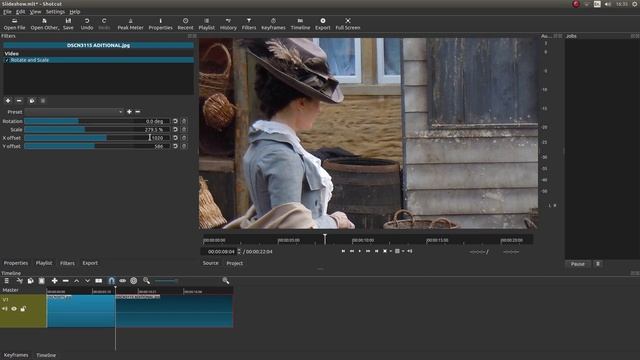The height and width of the screenshot is (360, 640).
Task: Open the Keyframes panel from toolbar
Action: click(x=273, y=24)
